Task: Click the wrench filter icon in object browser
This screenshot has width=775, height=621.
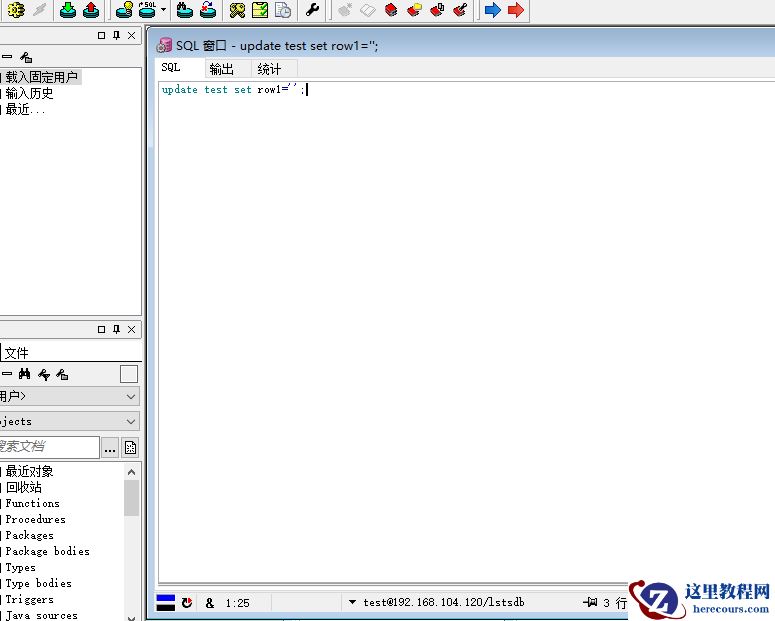Action: 44,374
